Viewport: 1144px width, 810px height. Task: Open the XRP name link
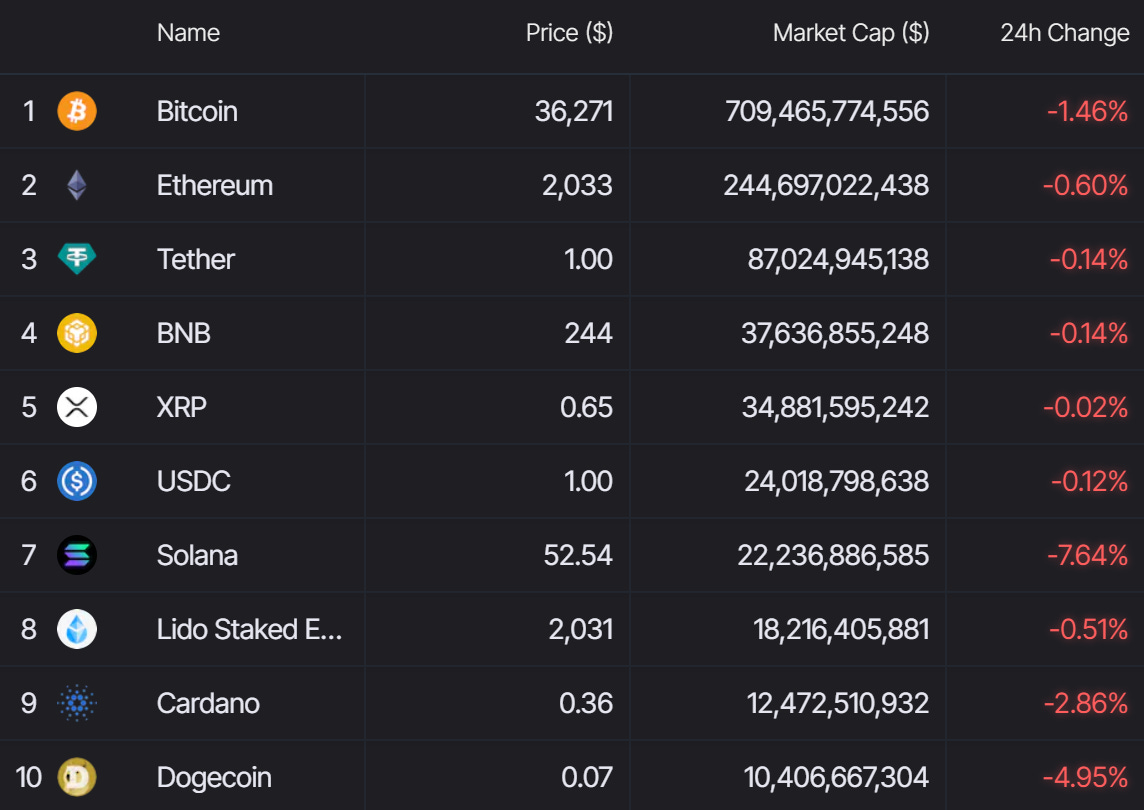click(182, 407)
